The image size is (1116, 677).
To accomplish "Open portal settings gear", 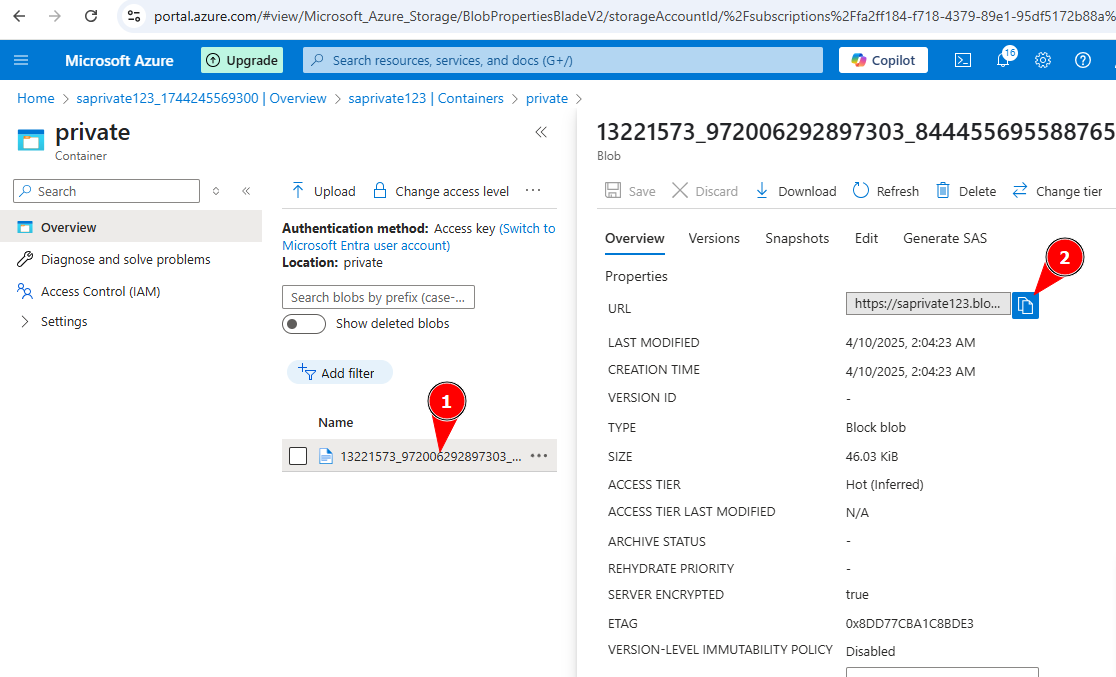I will click(1043, 61).
